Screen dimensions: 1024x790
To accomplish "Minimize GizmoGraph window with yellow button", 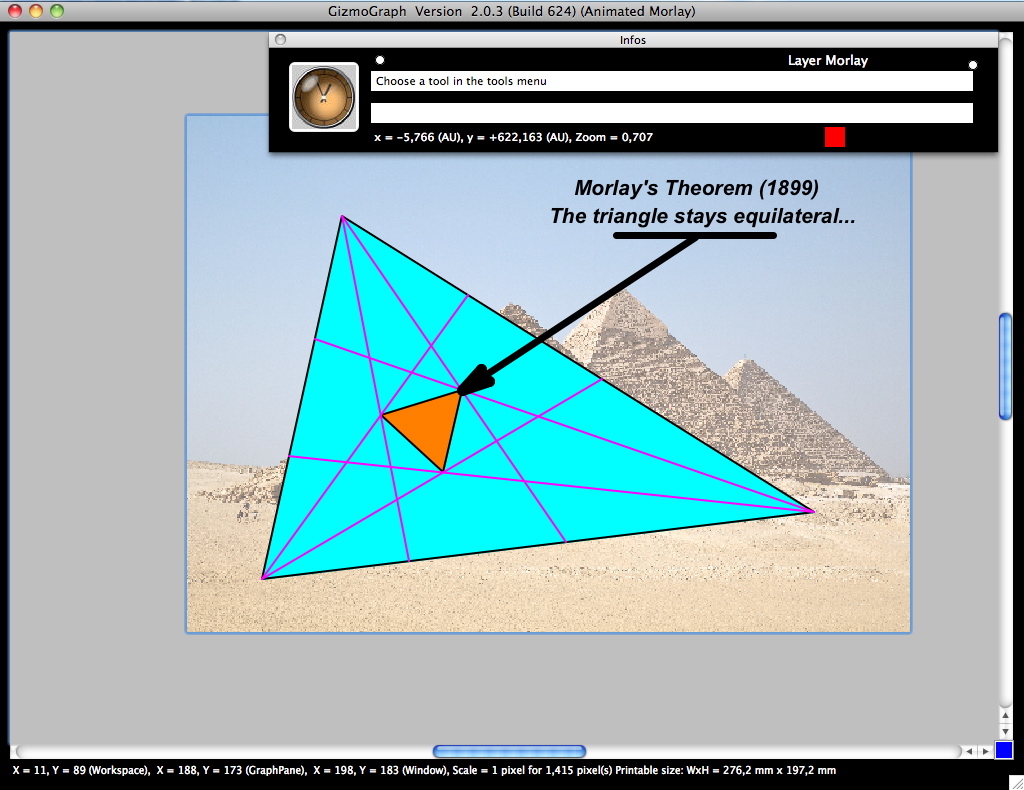I will coord(36,11).
